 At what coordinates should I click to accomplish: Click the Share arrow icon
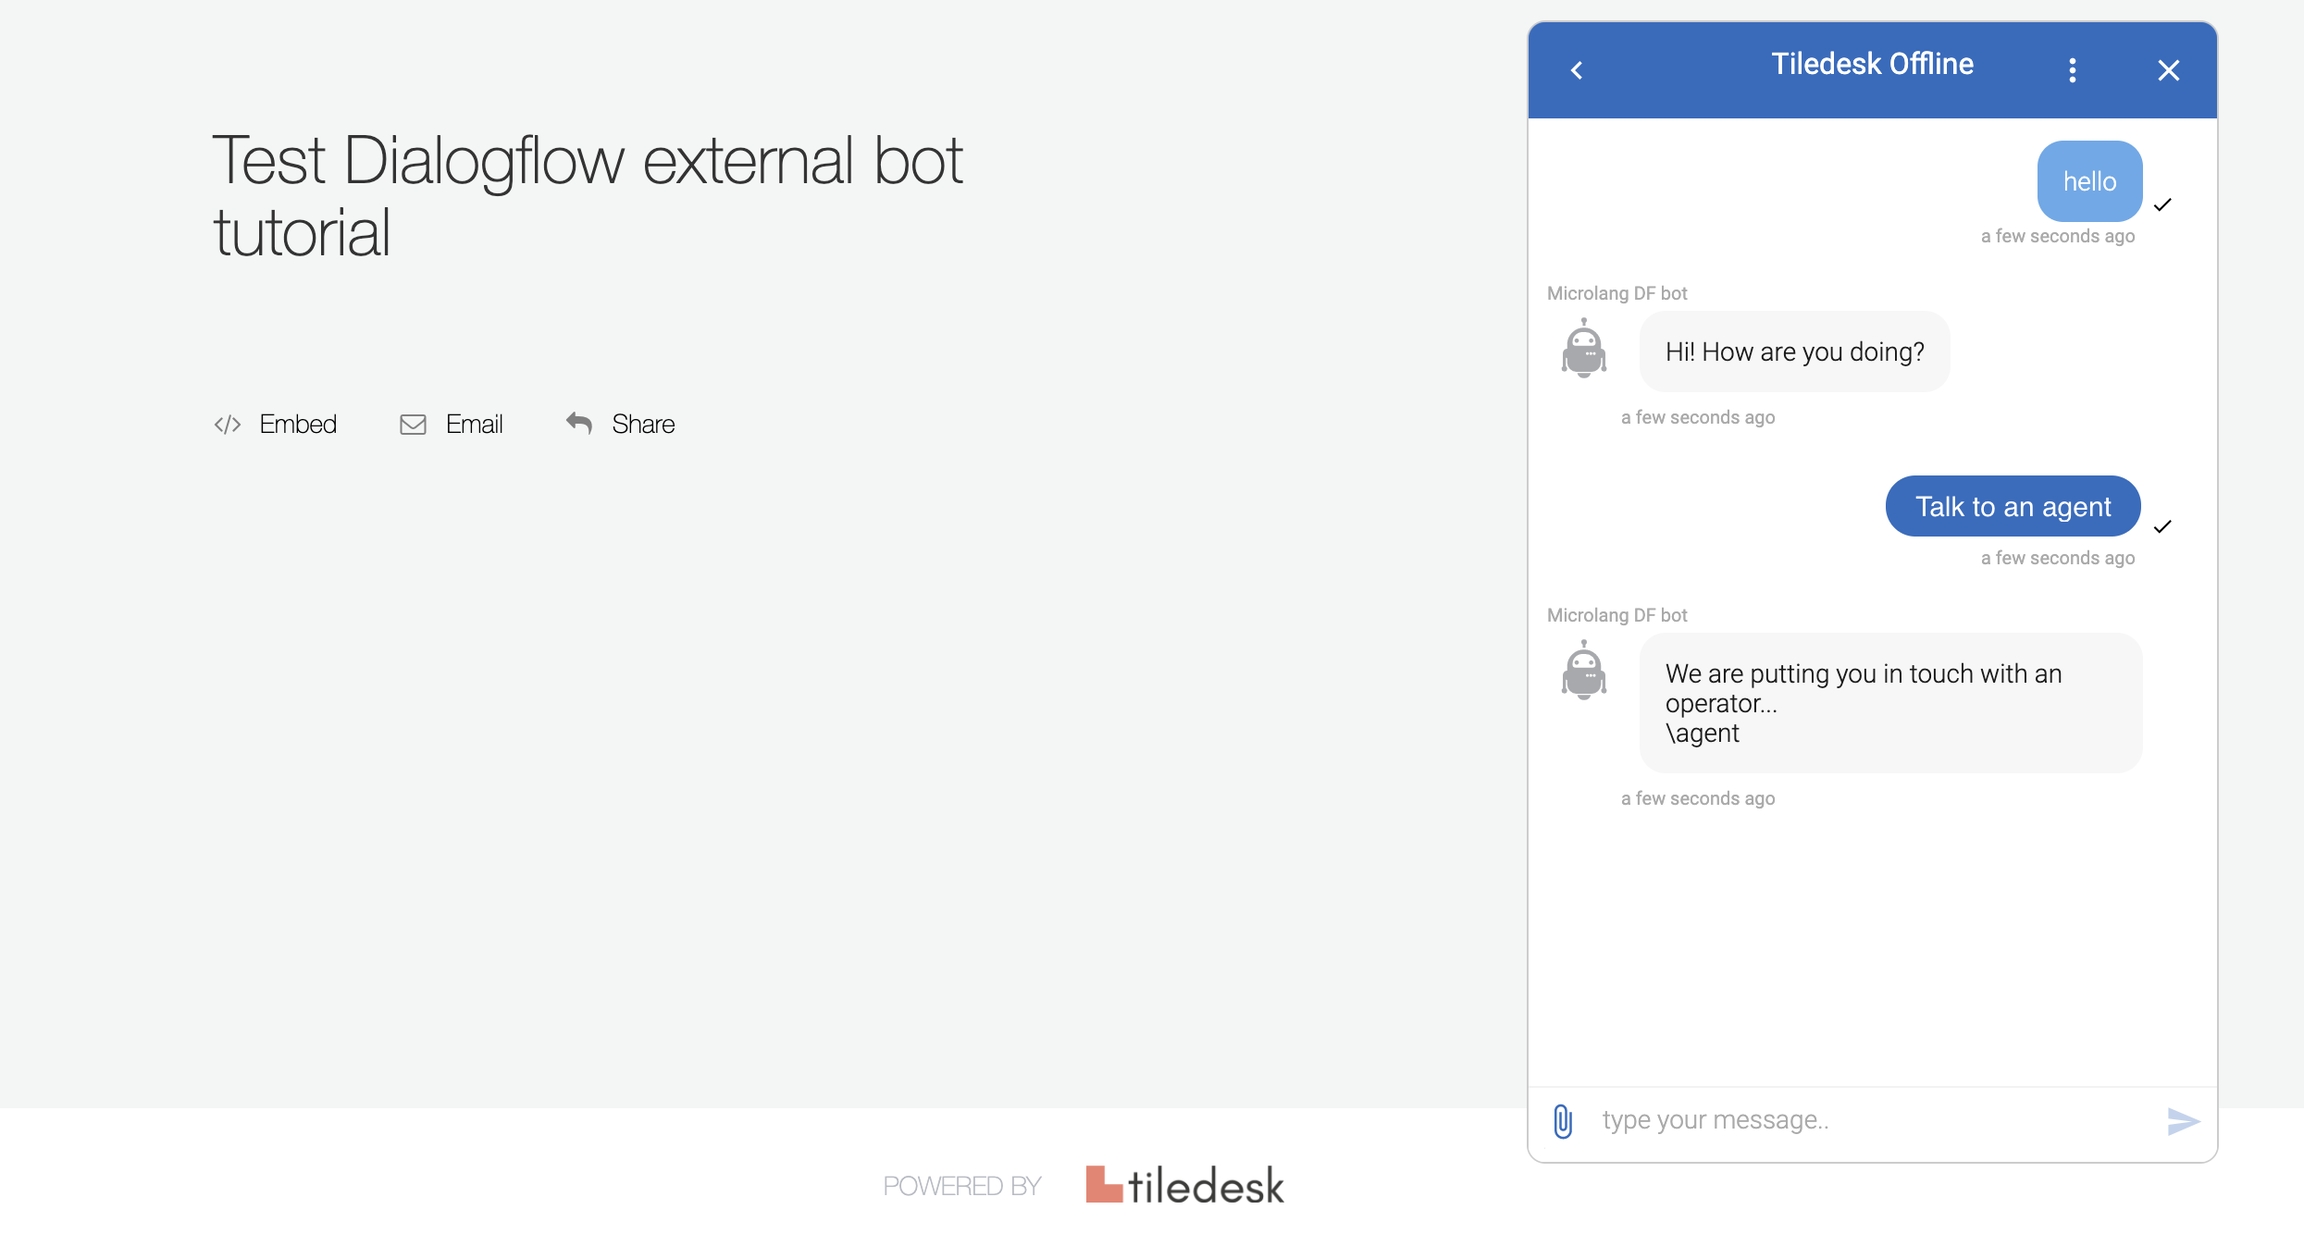click(x=579, y=423)
